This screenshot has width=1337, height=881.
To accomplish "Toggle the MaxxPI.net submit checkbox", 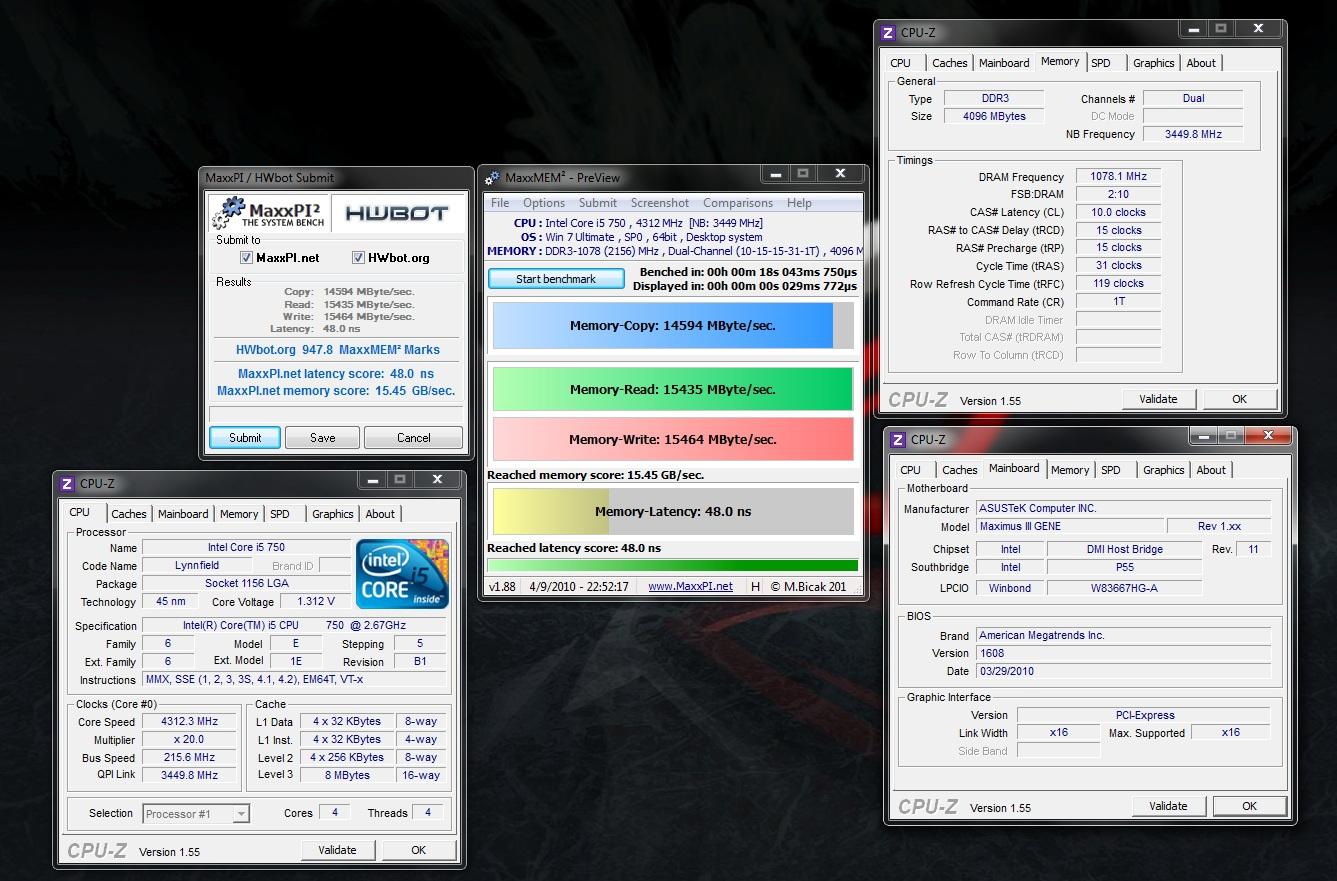I will (246, 258).
